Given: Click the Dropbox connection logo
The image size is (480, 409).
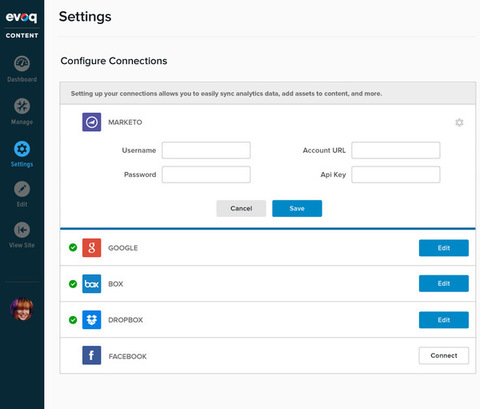Looking at the screenshot, I should pos(92,320).
